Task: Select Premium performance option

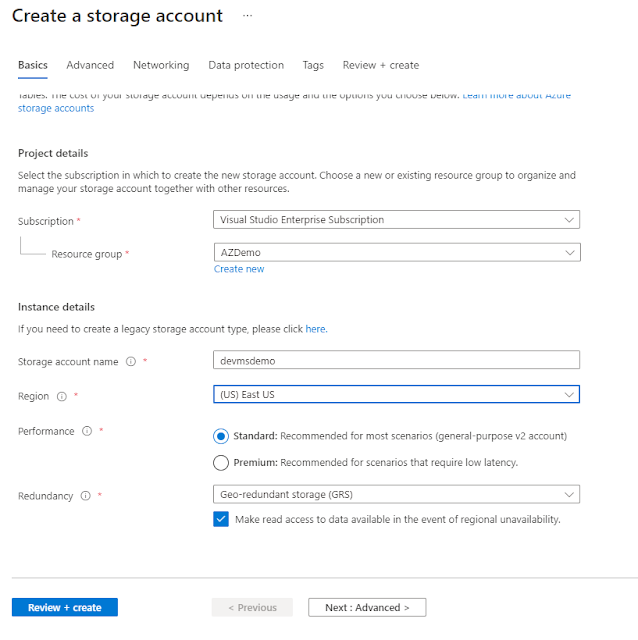Action: 221,463
